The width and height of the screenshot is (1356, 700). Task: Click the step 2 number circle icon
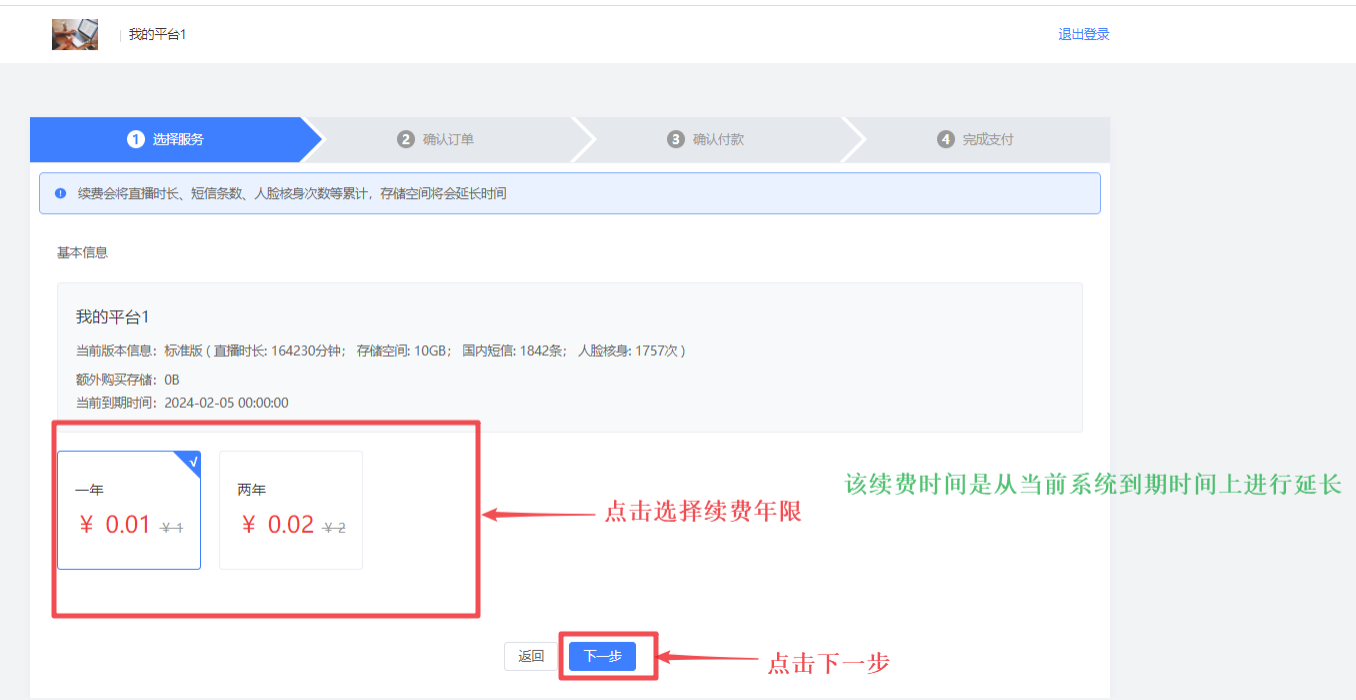point(406,140)
